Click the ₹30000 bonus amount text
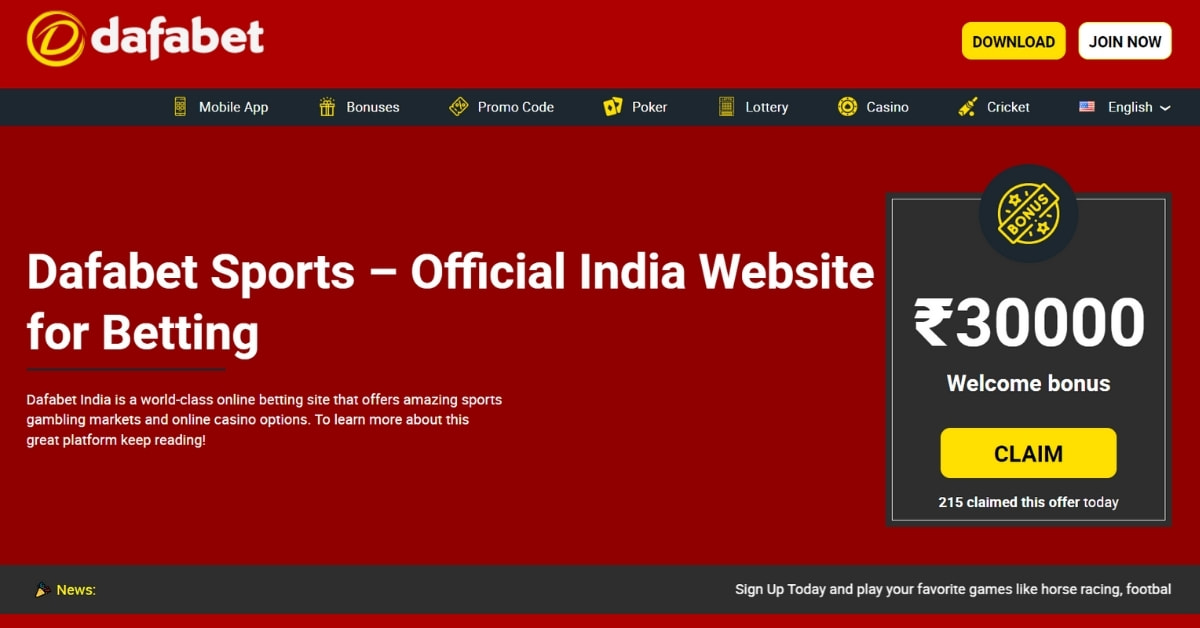Image resolution: width=1200 pixels, height=628 pixels. 1028,323
